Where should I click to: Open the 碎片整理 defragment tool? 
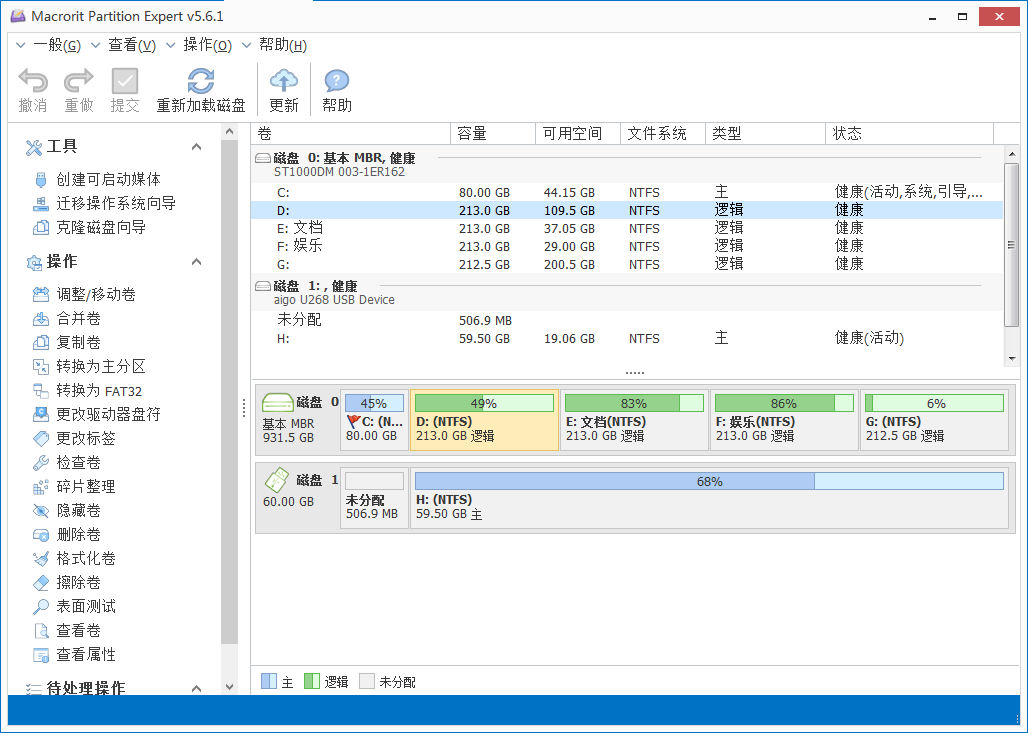(x=84, y=486)
